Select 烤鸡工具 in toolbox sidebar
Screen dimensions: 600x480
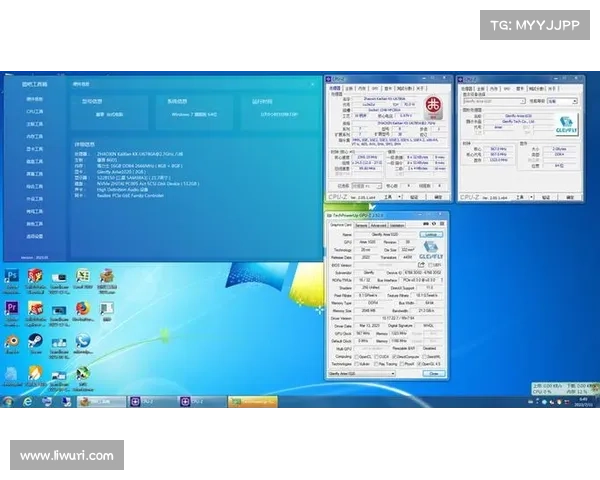(35, 211)
